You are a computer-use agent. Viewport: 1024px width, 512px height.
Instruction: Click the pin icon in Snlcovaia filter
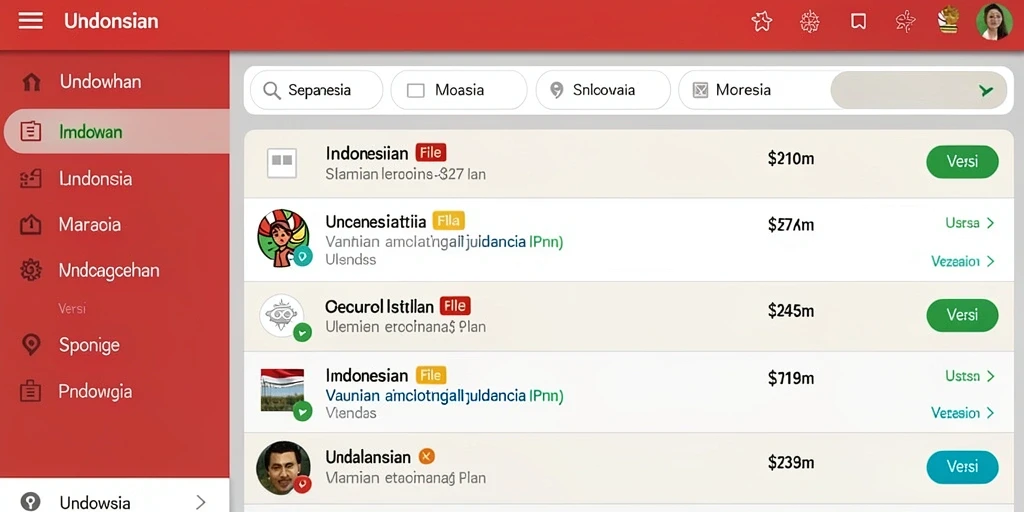(x=556, y=90)
